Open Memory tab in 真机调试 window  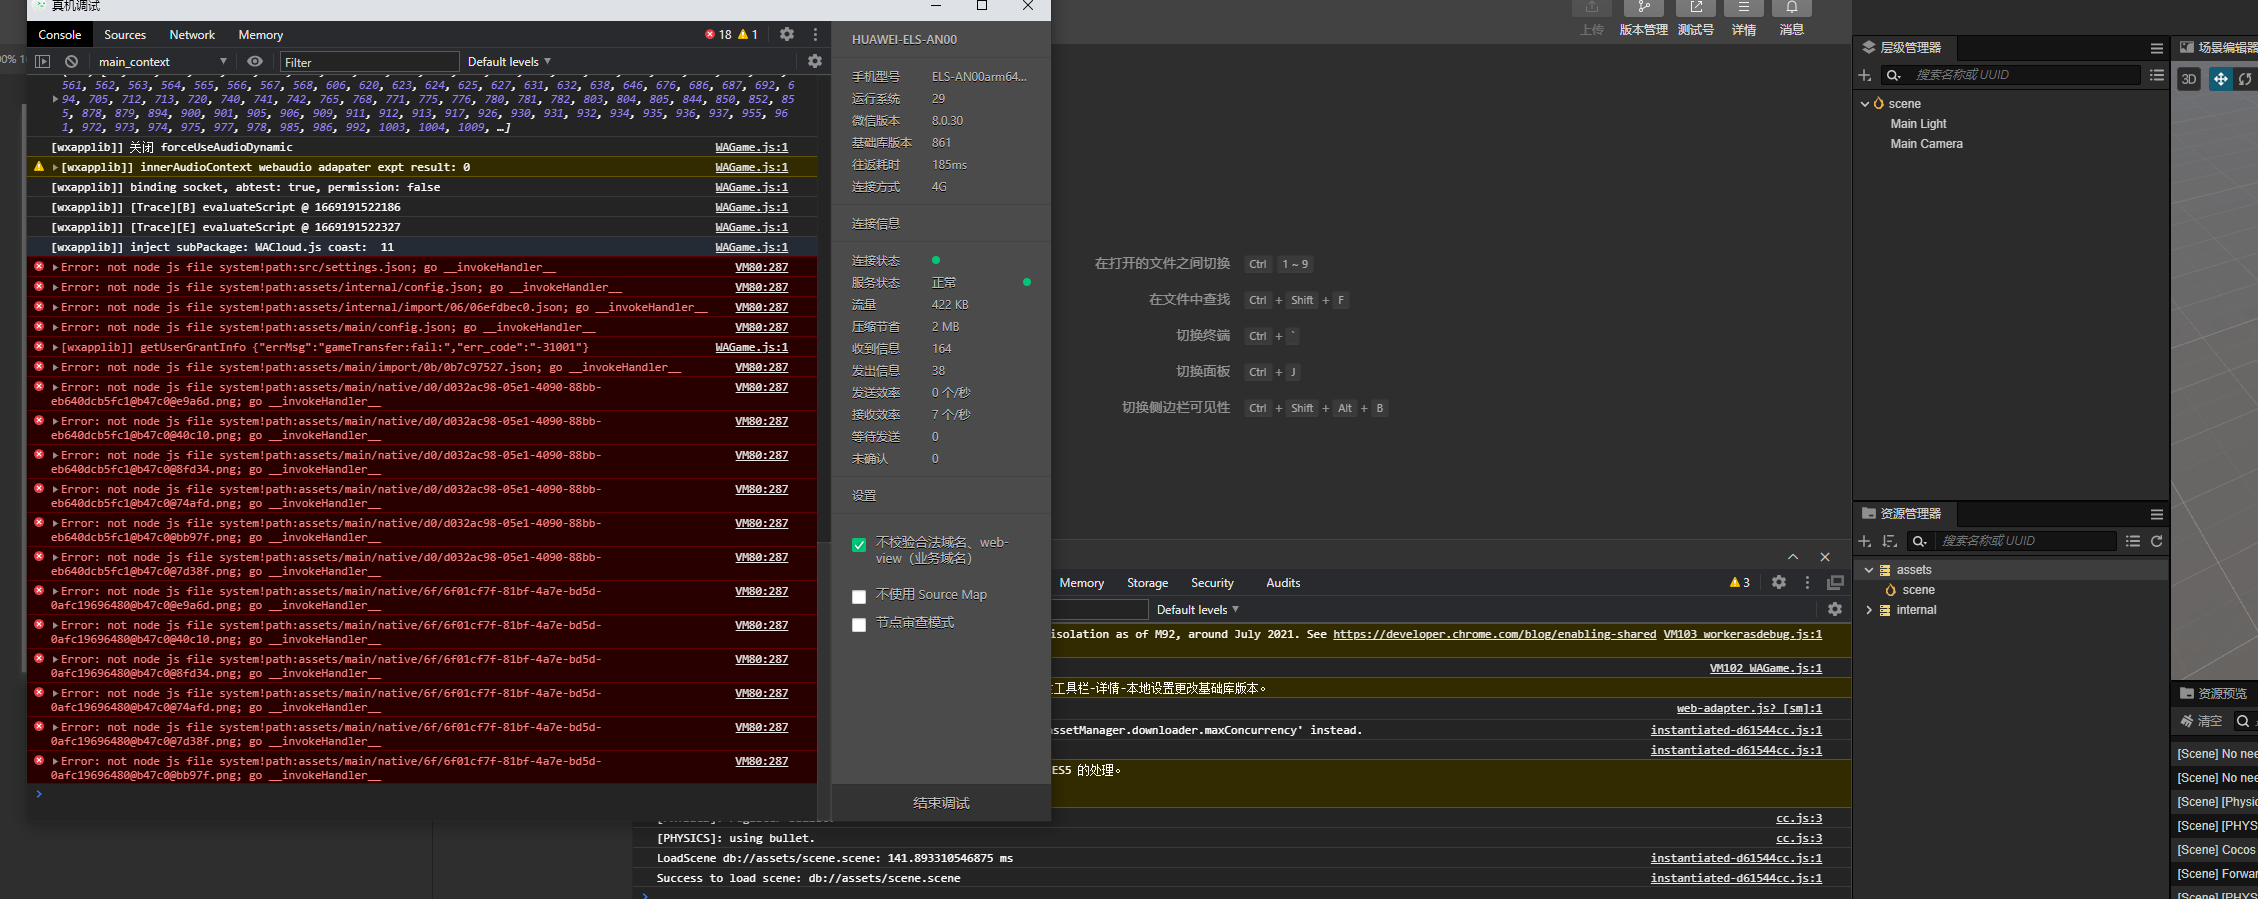click(x=261, y=34)
